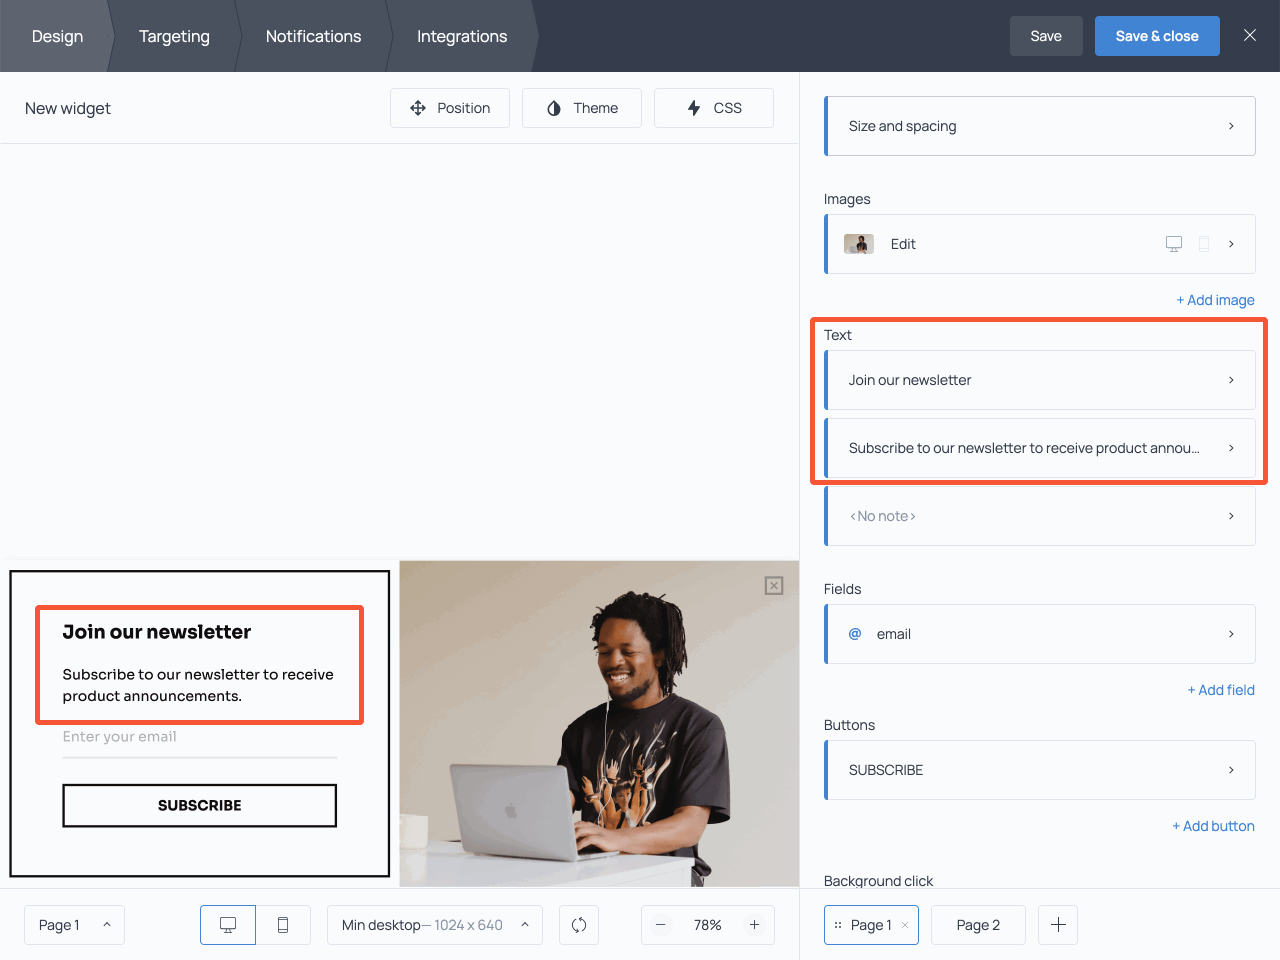Viewport: 1280px width, 960px height.
Task: Open the Integrations tab
Action: [x=462, y=36]
